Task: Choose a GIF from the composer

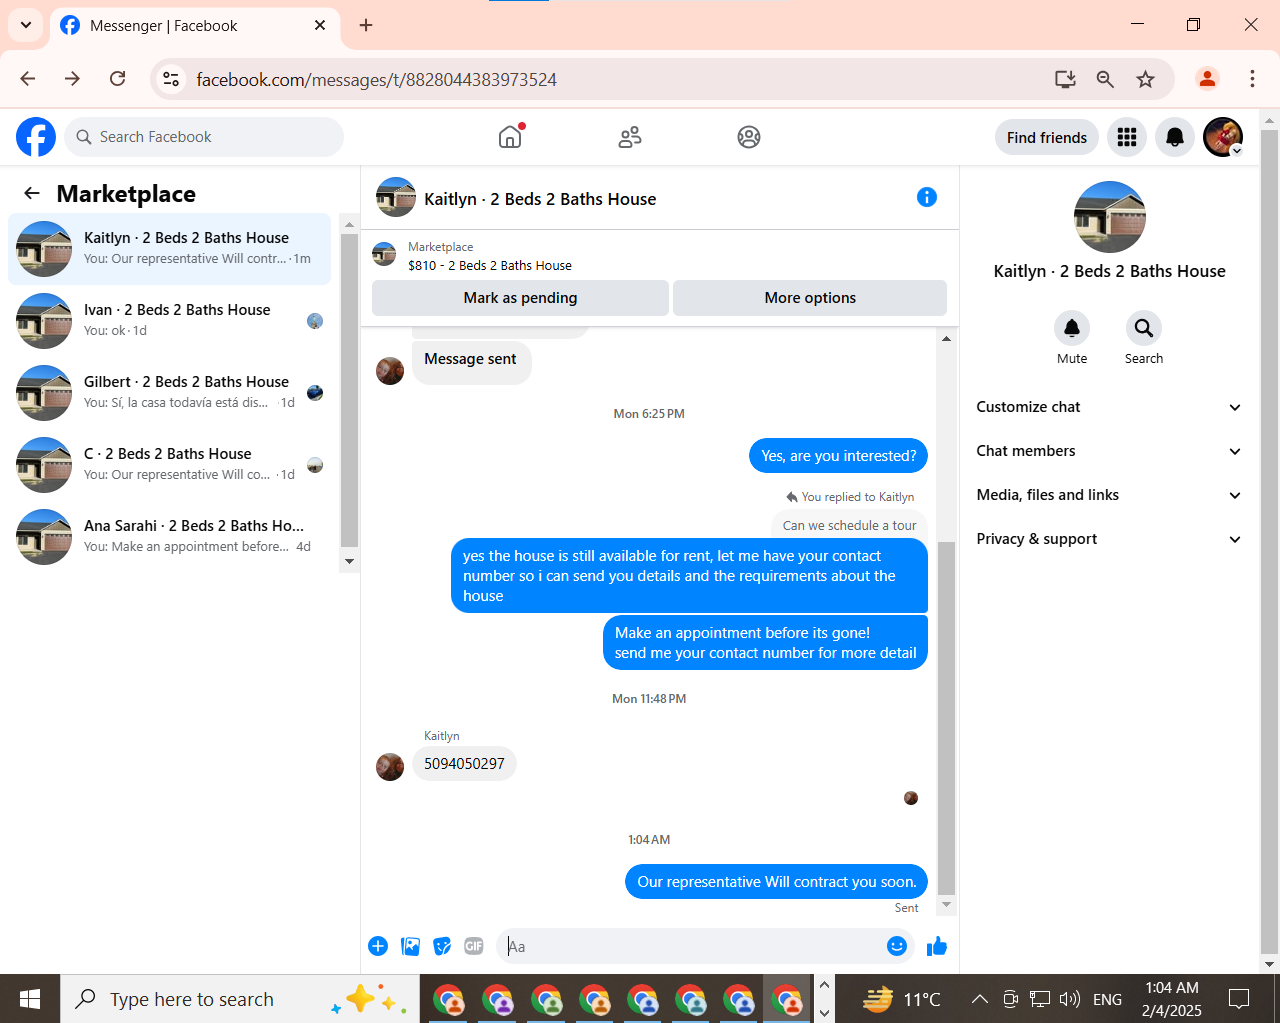Action: tap(474, 946)
